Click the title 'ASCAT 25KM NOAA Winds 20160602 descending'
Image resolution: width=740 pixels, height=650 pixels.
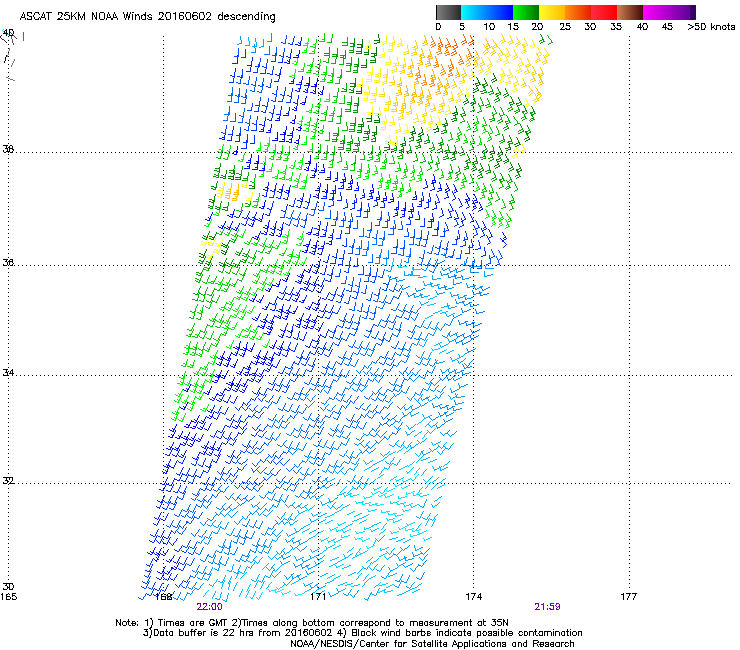147,17
